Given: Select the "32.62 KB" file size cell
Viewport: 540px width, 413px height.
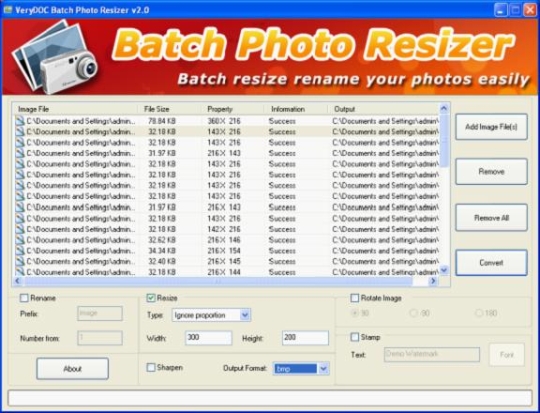Looking at the screenshot, I should (162, 240).
